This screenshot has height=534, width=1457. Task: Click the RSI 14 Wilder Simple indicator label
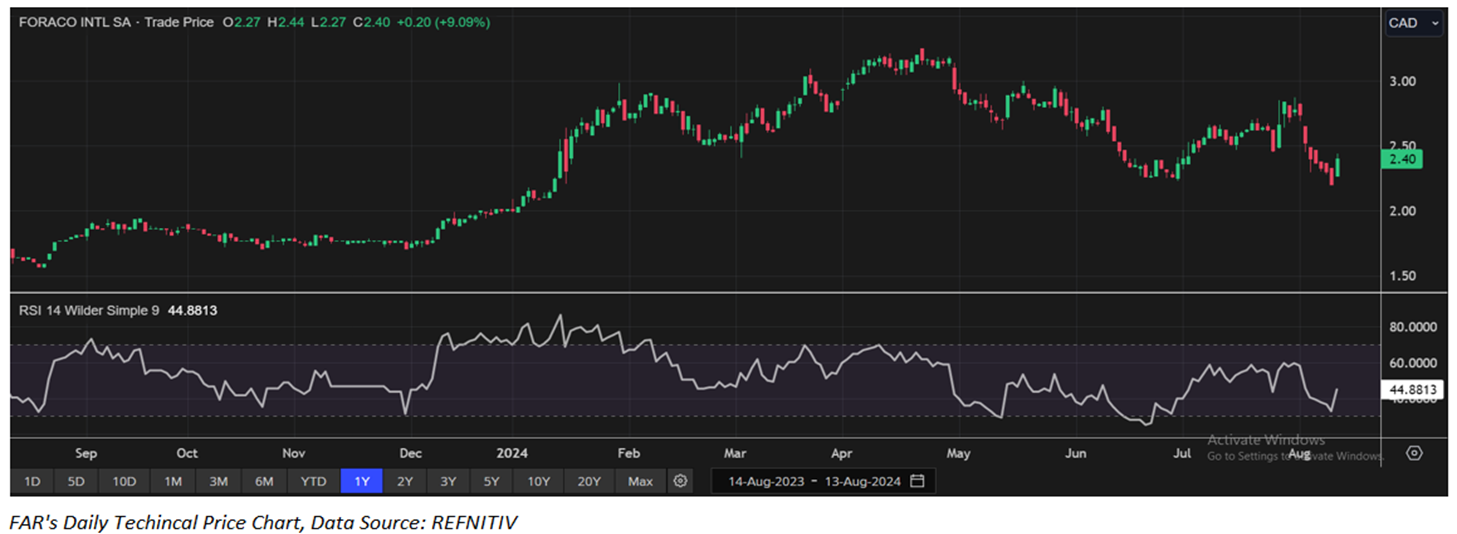(x=88, y=311)
